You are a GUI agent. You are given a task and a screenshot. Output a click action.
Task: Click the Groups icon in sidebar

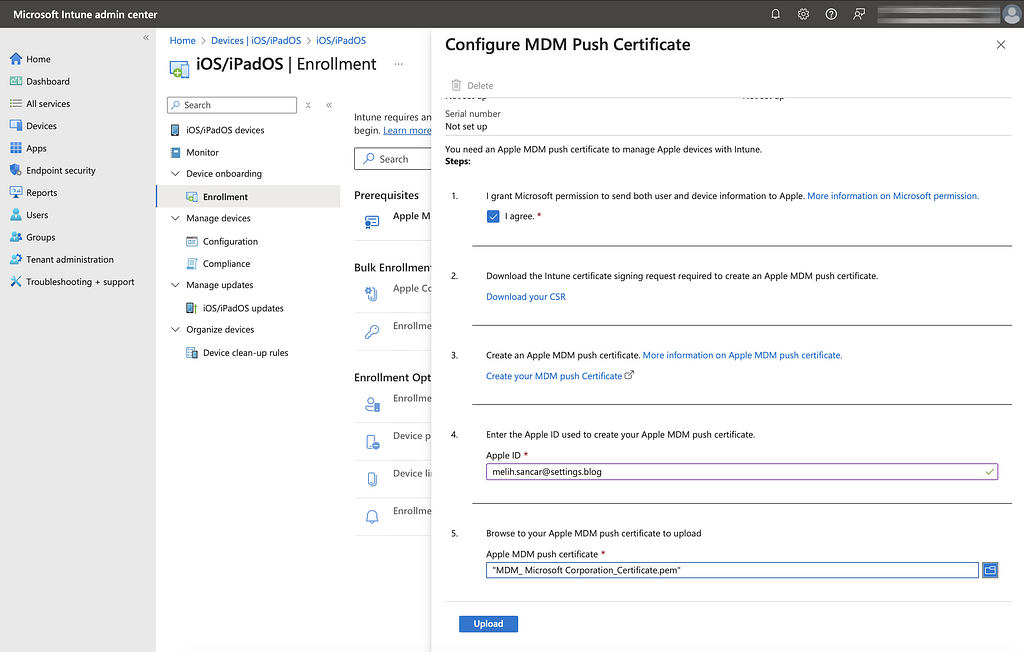16,237
